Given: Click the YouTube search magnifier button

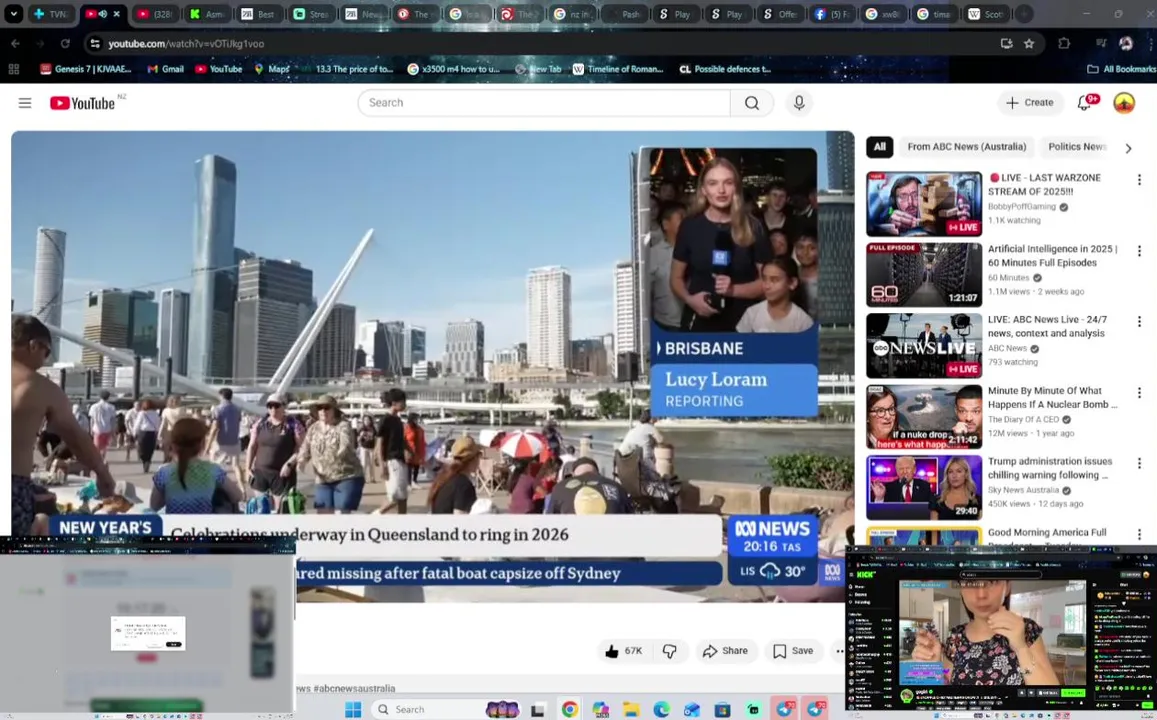Looking at the screenshot, I should point(751,103).
